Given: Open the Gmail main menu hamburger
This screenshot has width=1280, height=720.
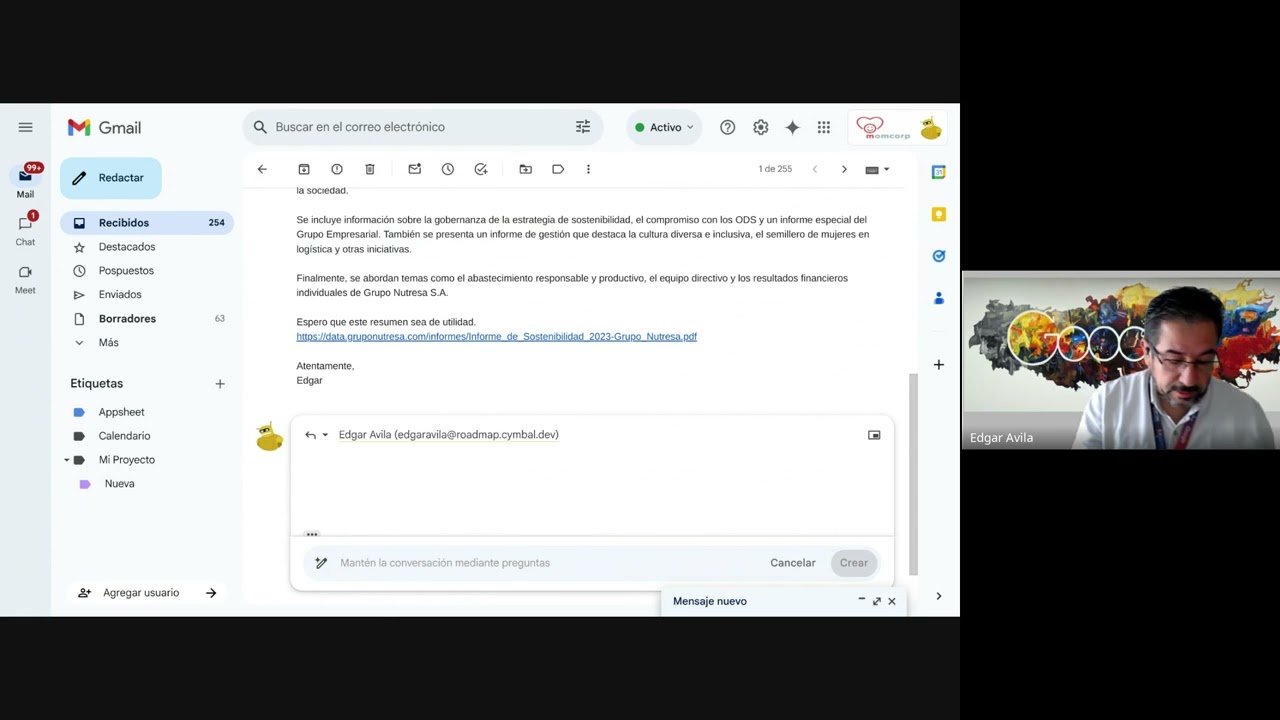Looking at the screenshot, I should pyautogui.click(x=25, y=127).
